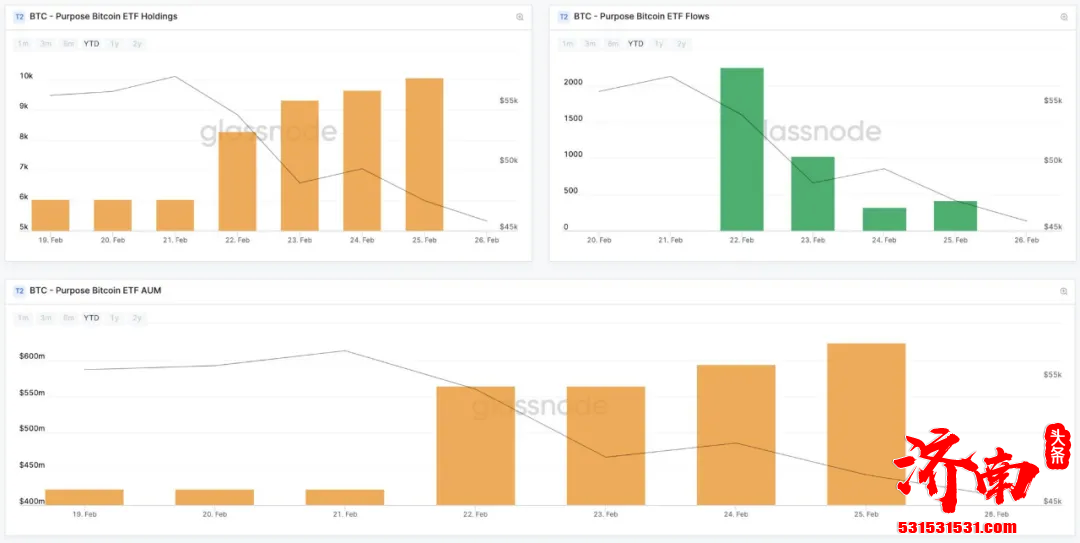Choose the 2y range on ETF AUM chart

tap(137, 318)
